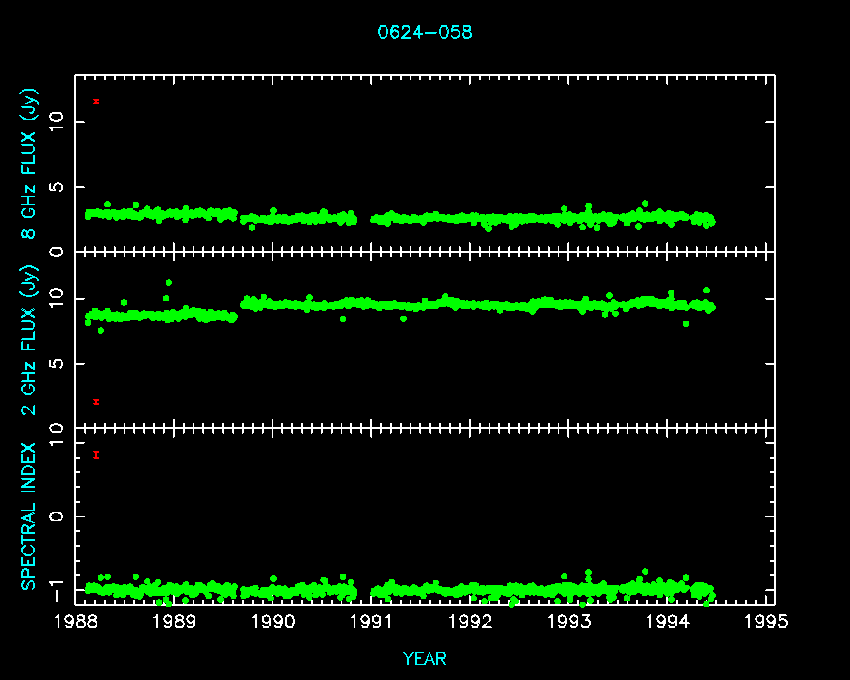
Task: Click the 5 tick label on 8 GHz axis
Action: coord(58,187)
